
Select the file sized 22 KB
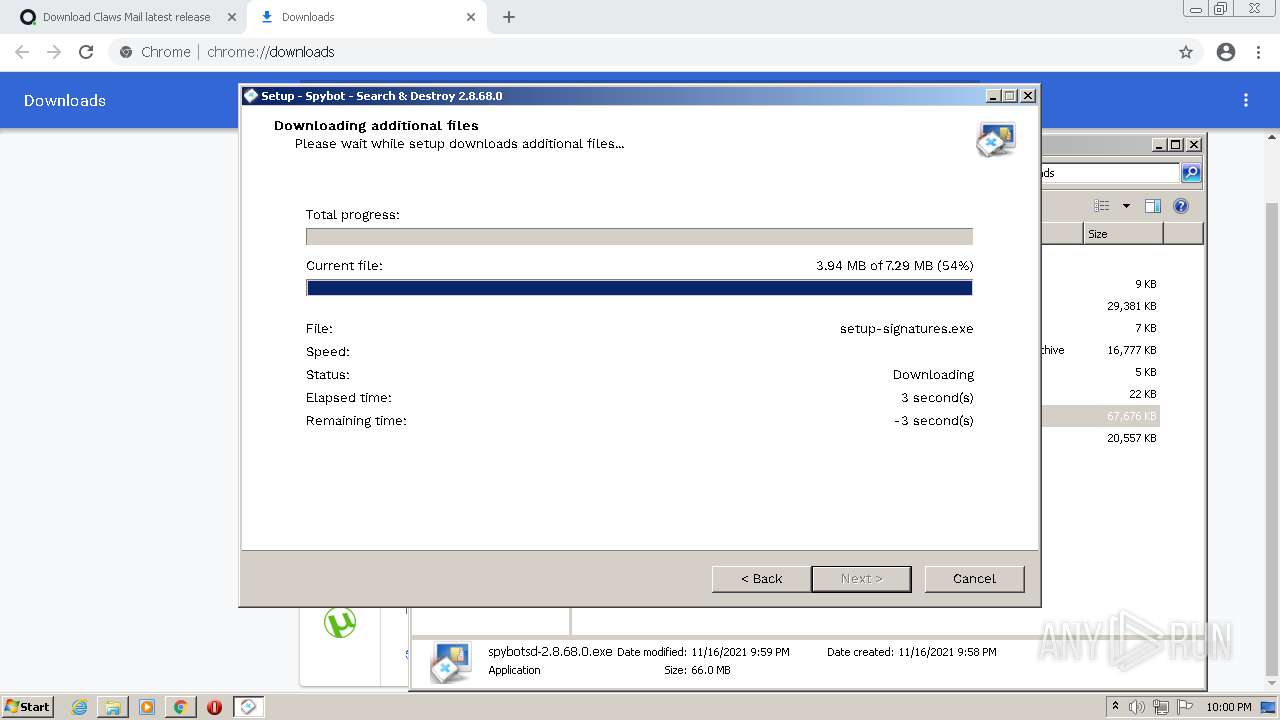tap(1143, 394)
